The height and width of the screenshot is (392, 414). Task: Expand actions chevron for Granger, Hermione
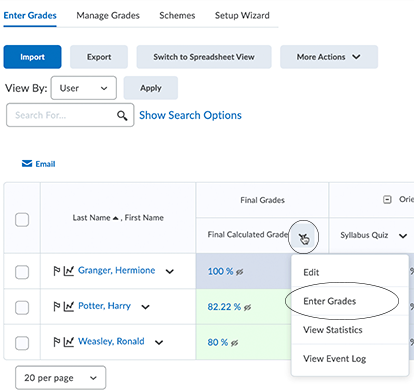coord(170,271)
